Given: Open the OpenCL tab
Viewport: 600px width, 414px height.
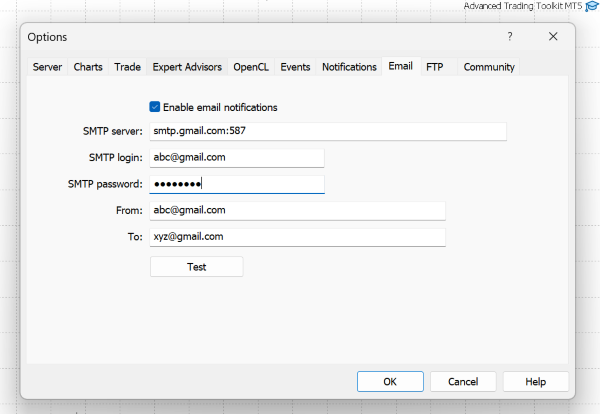Looking at the screenshot, I should [251, 67].
